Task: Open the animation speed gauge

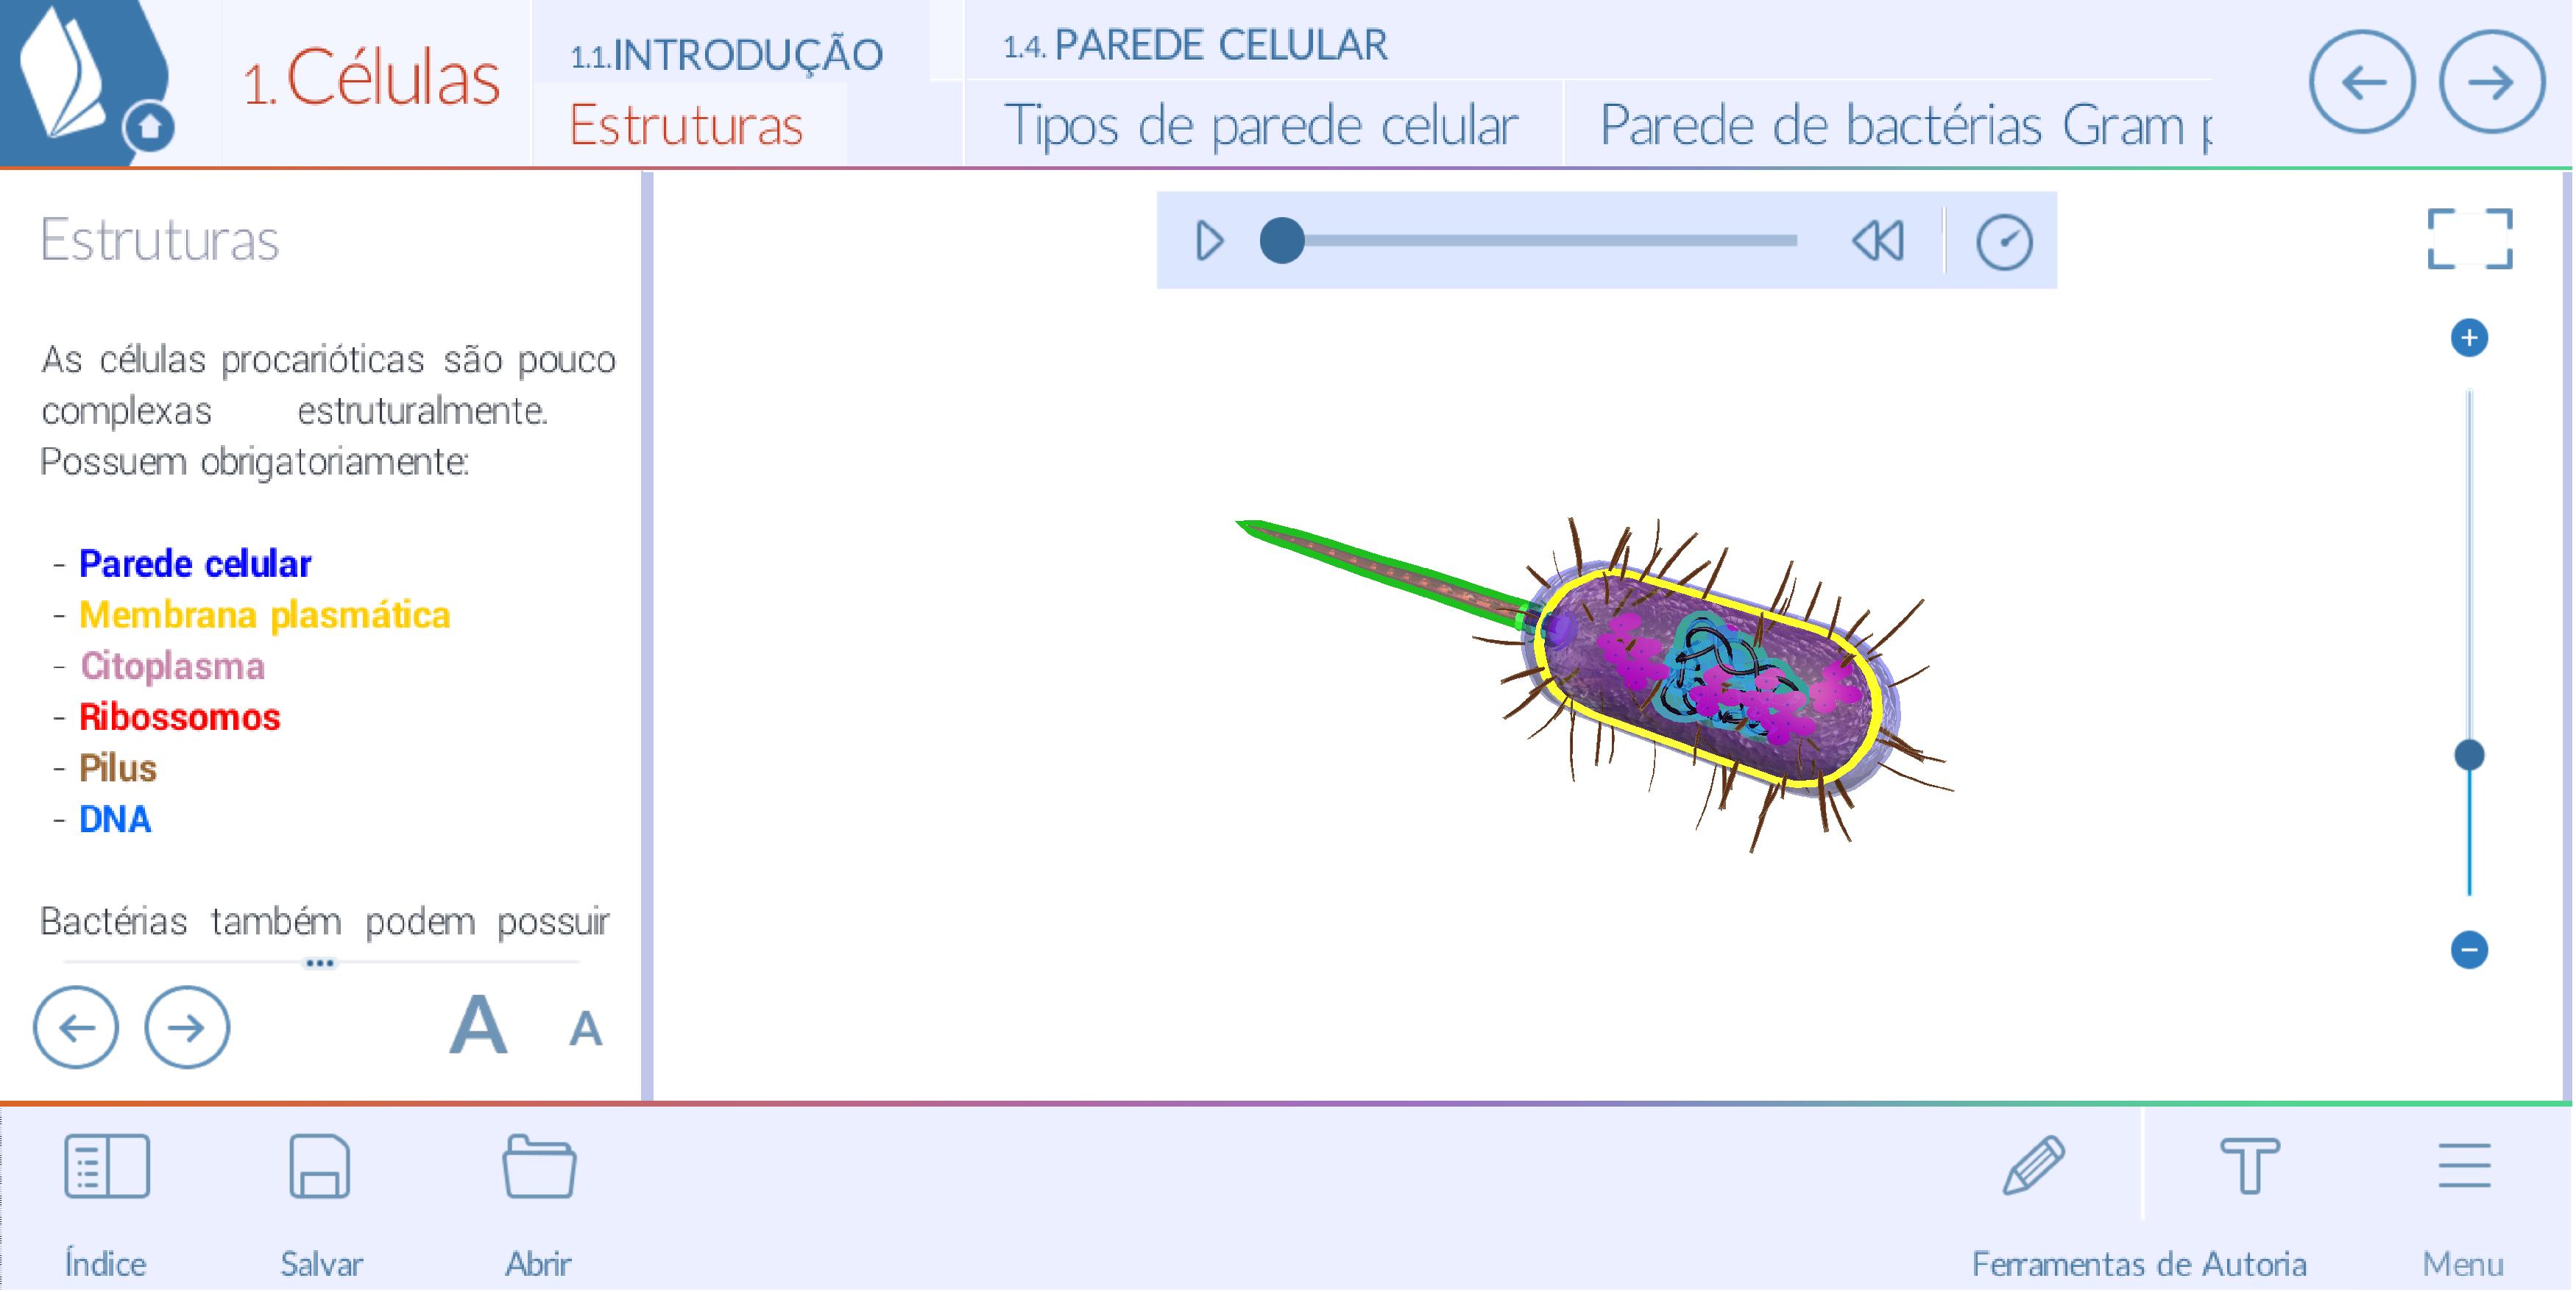Action: point(2004,242)
